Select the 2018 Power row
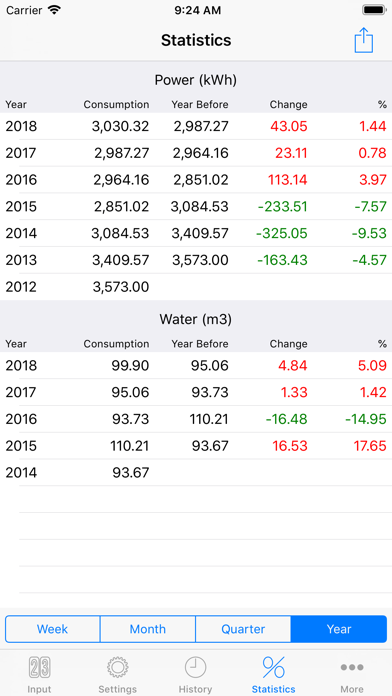 (x=196, y=127)
